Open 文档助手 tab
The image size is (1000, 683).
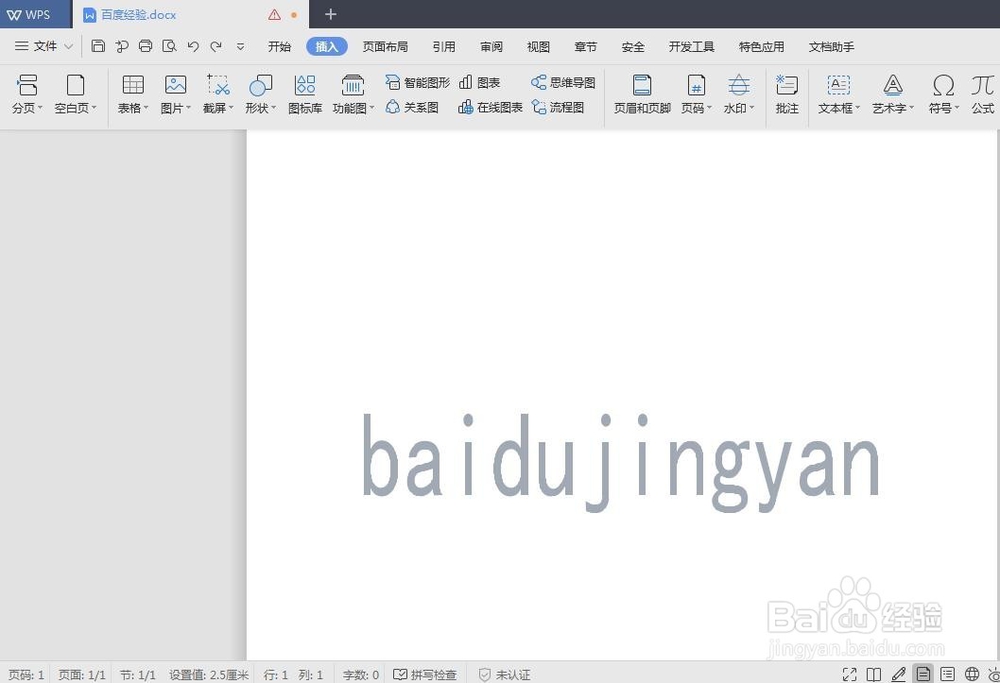pos(832,47)
